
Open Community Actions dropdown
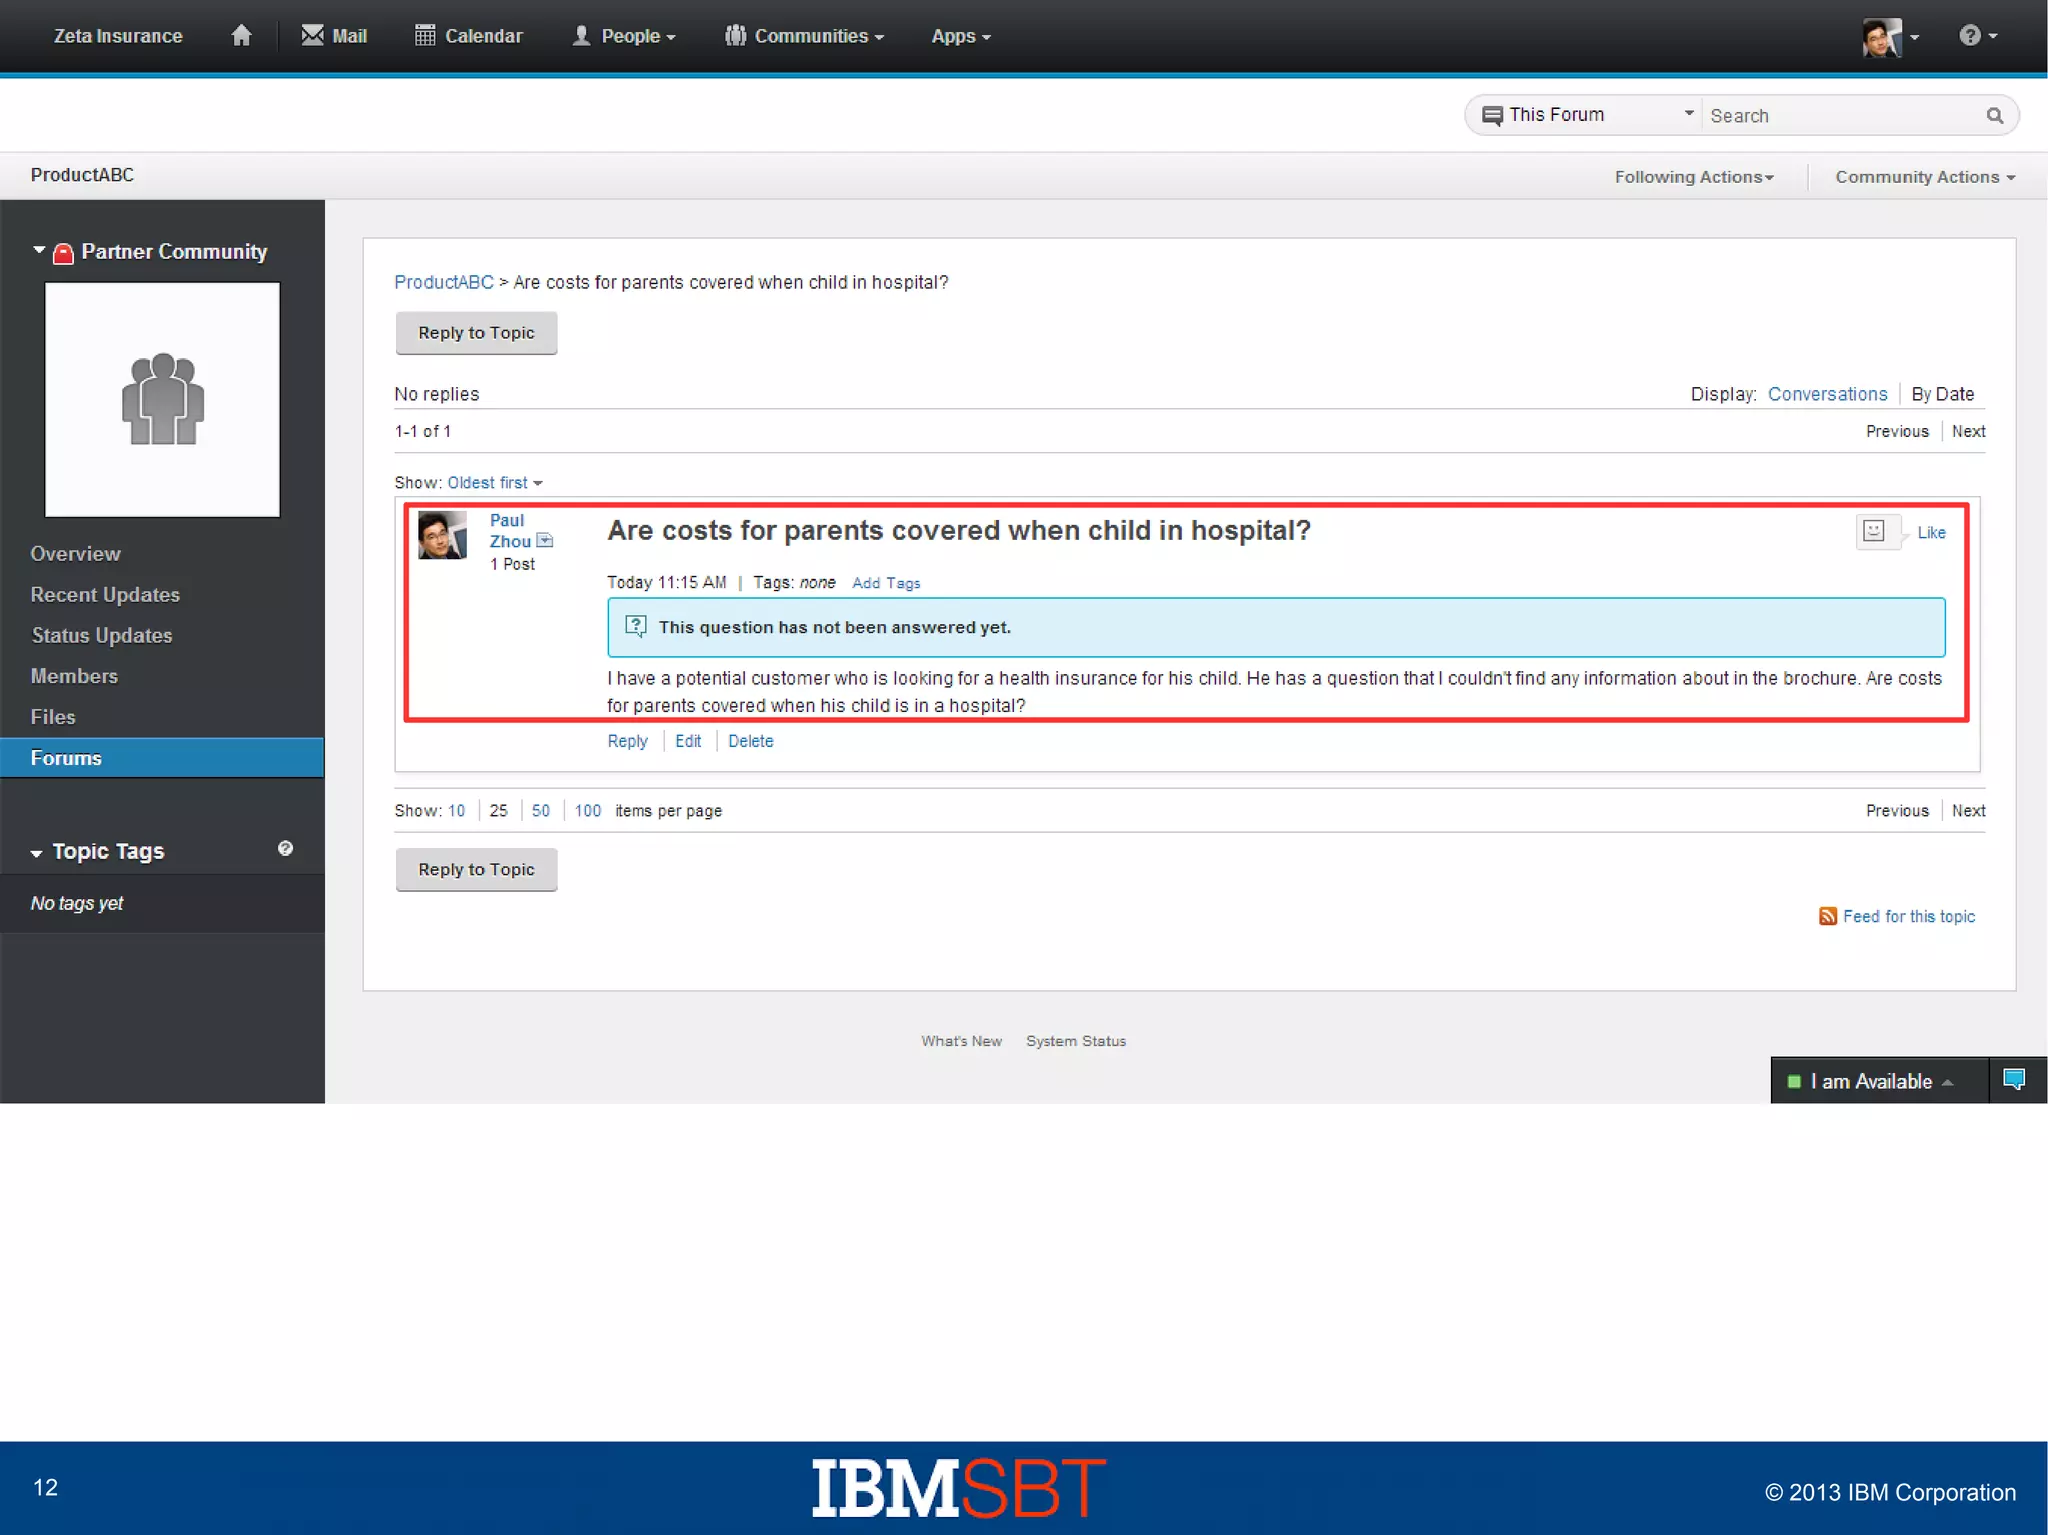tap(1925, 177)
